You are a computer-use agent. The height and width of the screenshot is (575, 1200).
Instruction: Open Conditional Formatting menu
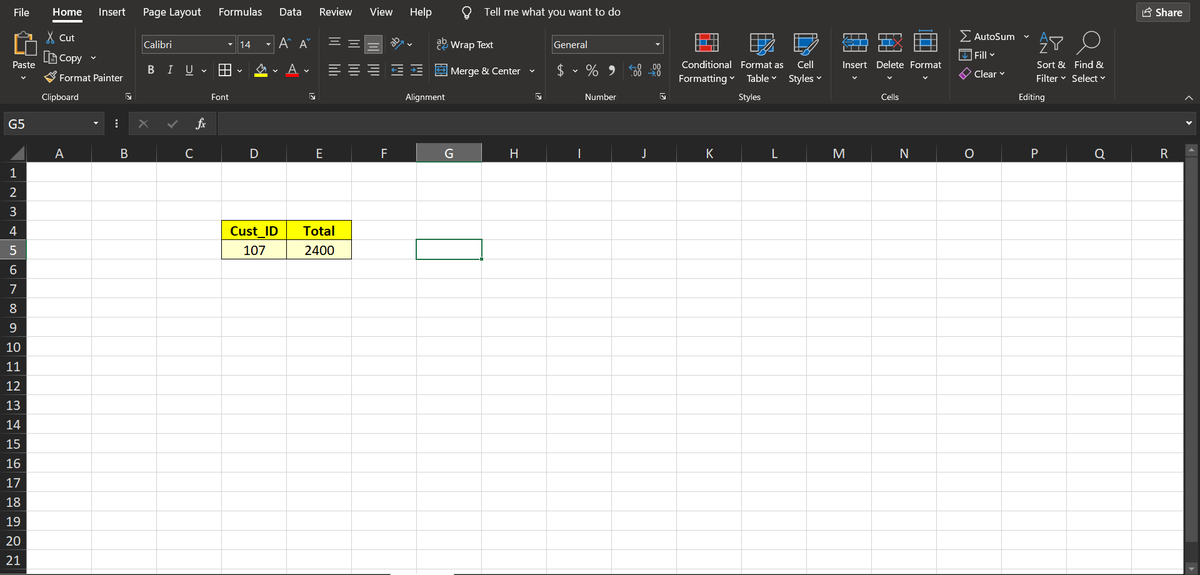click(706, 58)
